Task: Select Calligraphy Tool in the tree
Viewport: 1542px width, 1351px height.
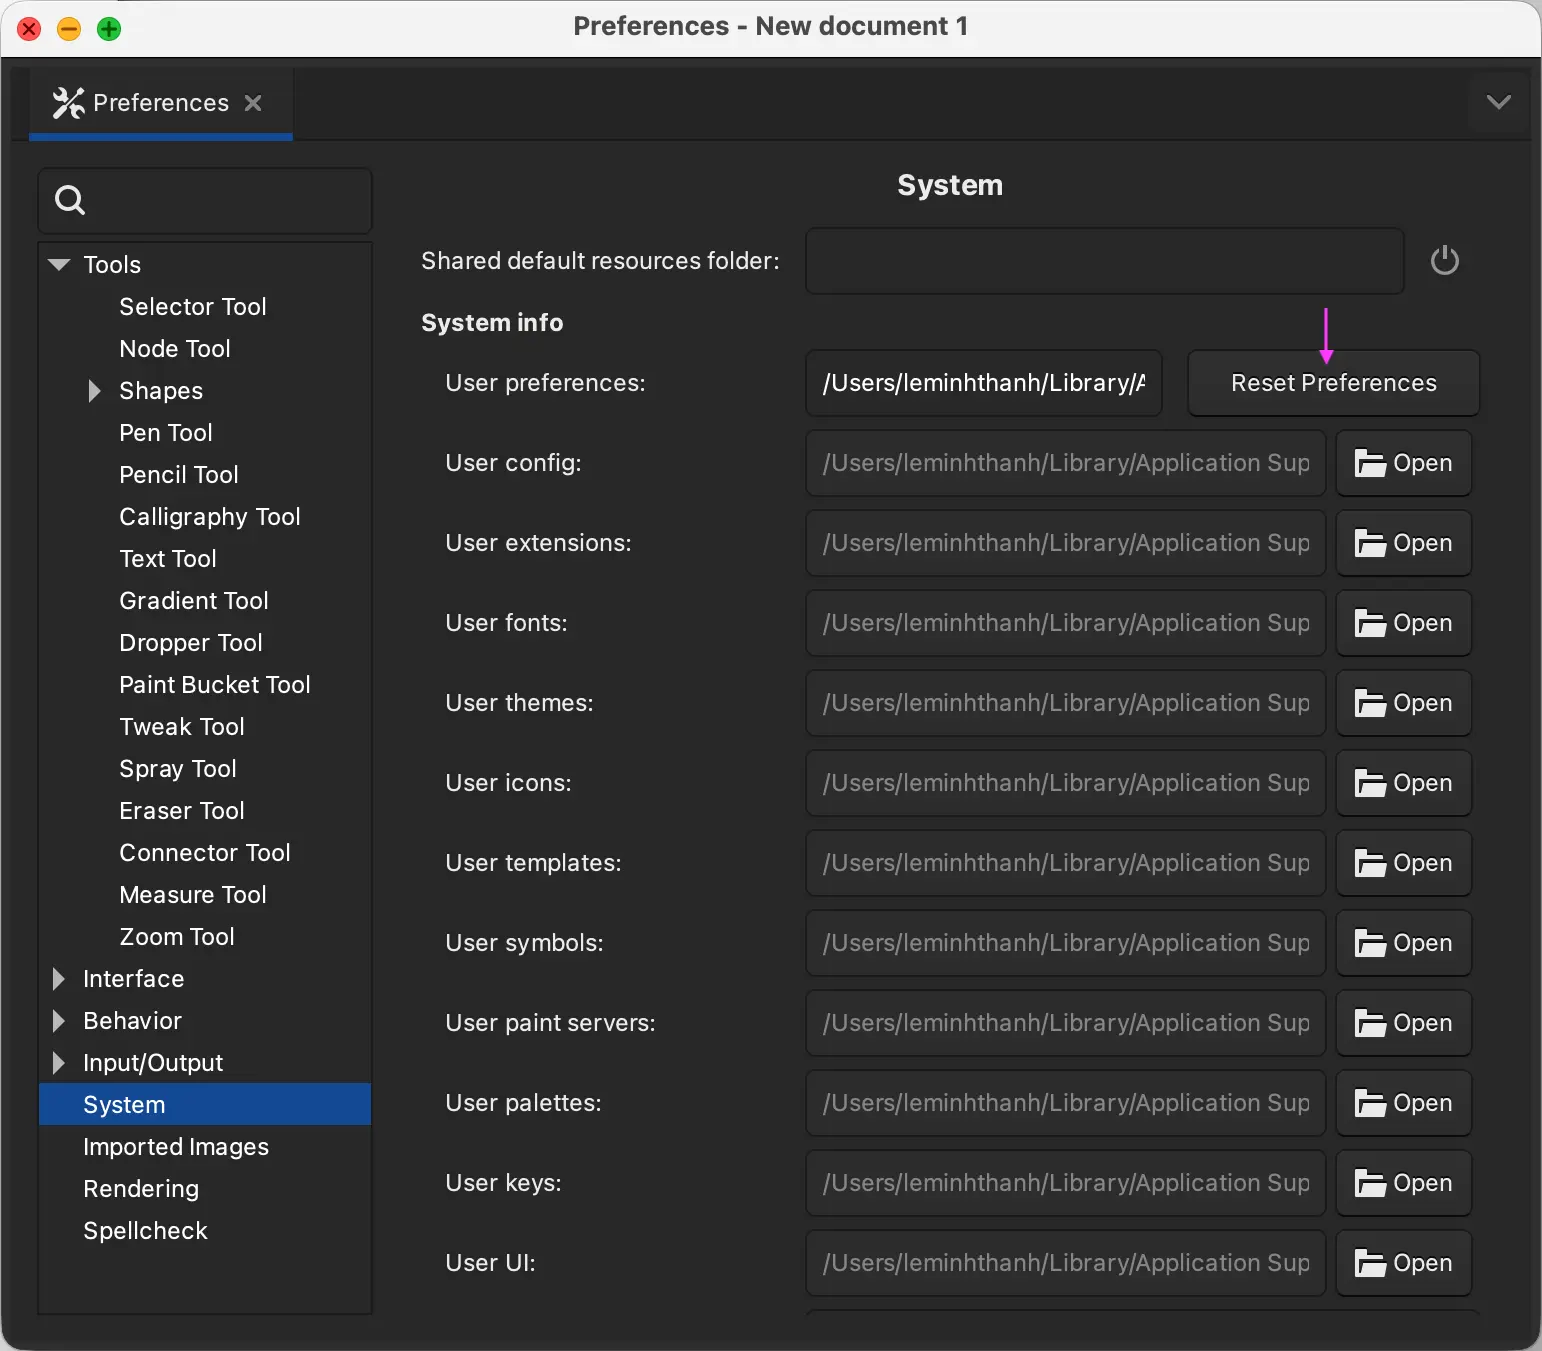Action: click(x=210, y=517)
